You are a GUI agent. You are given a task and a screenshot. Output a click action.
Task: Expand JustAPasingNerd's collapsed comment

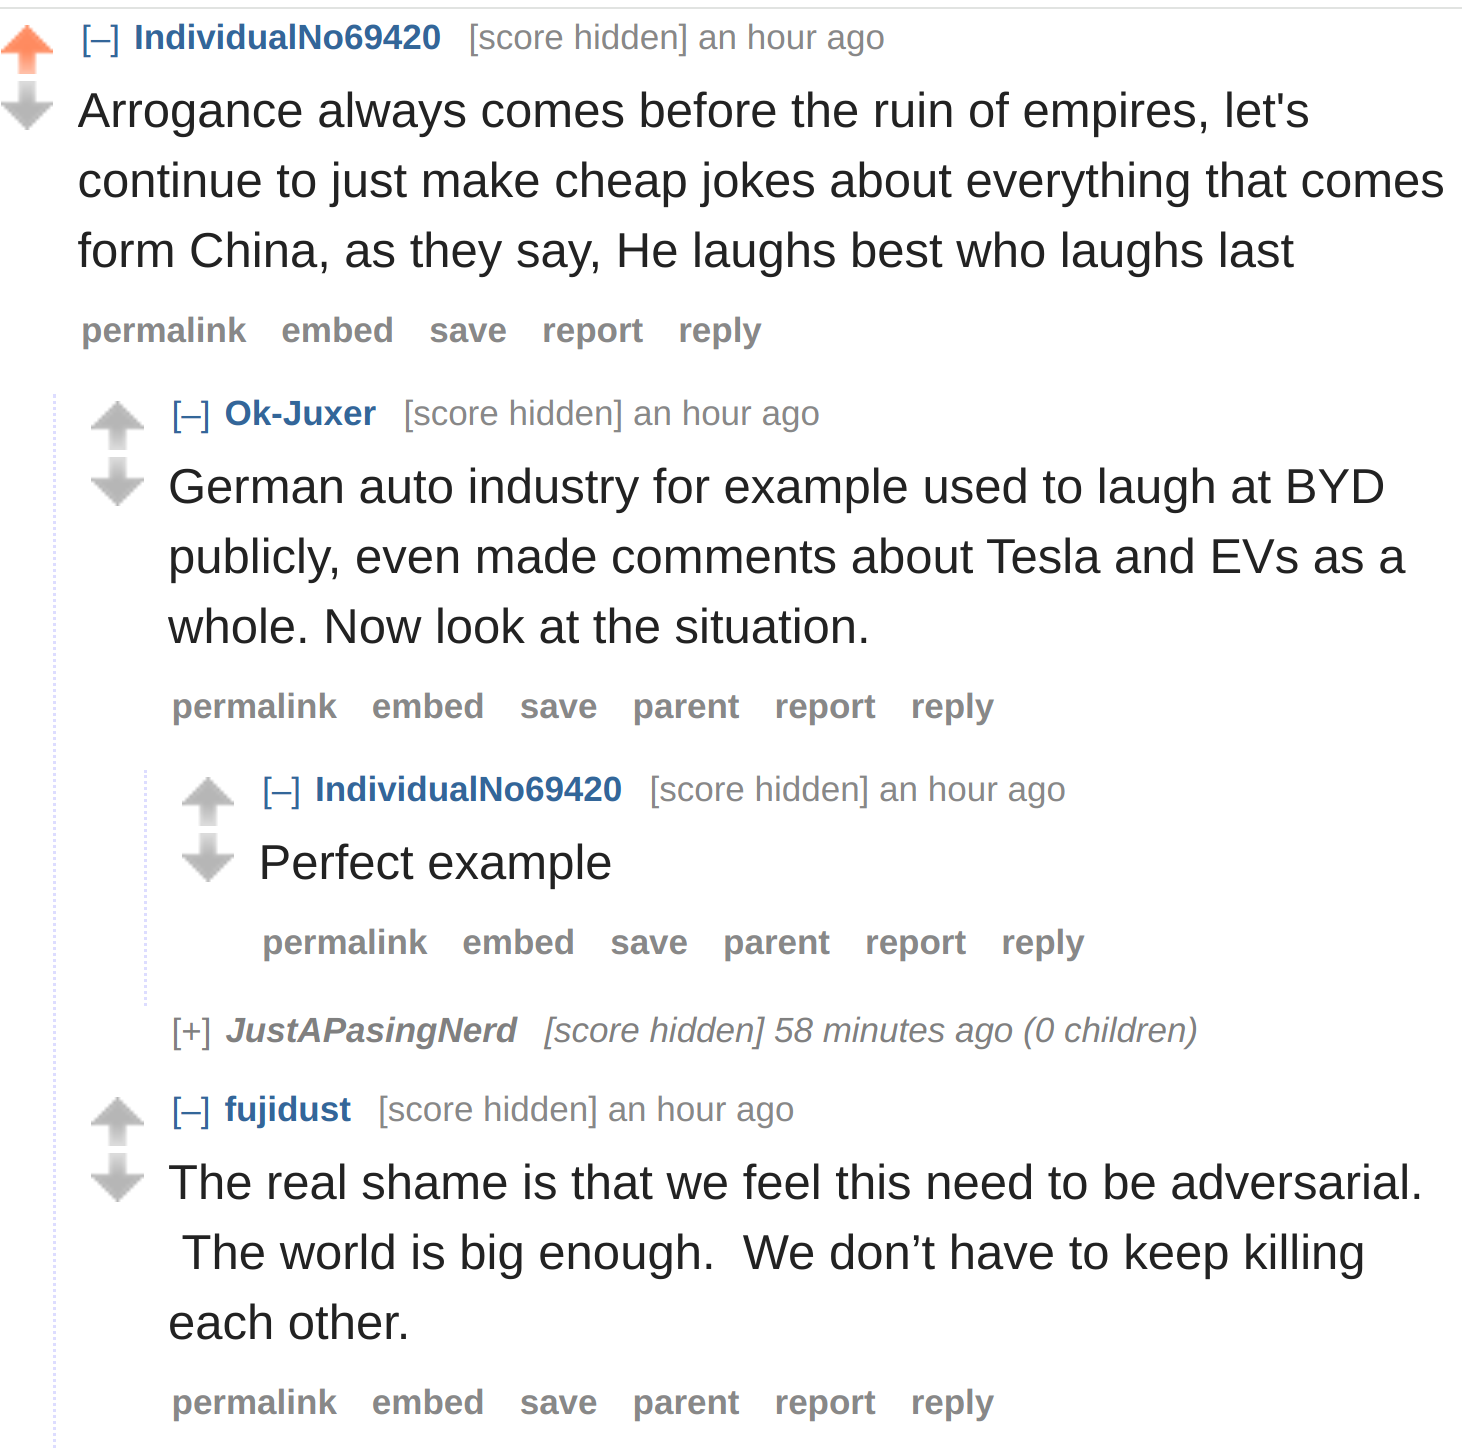pos(191,1031)
